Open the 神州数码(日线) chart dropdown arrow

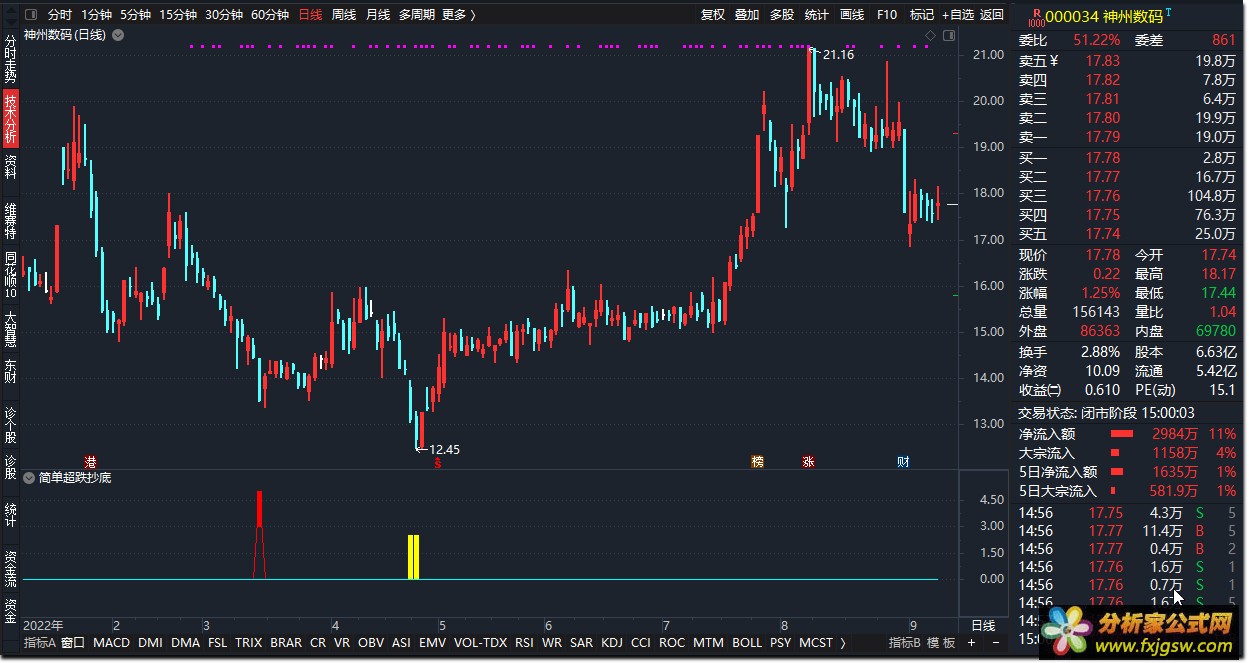[x=118, y=35]
